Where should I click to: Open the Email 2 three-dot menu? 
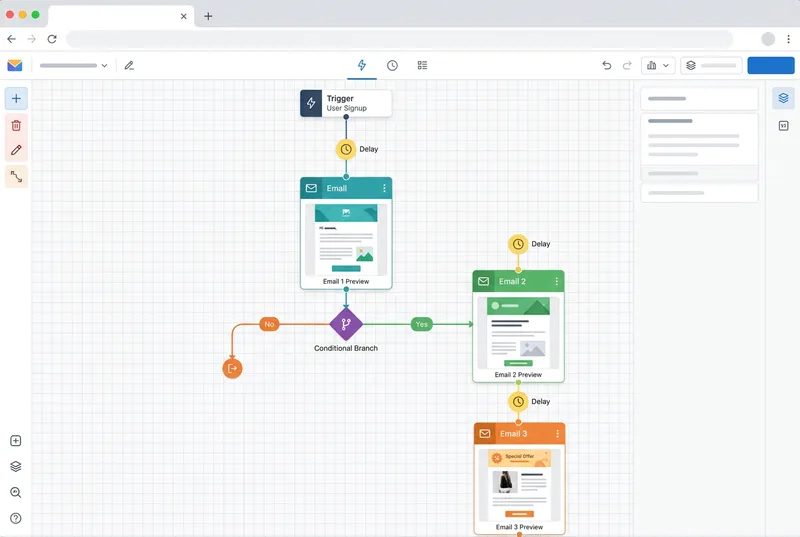(557, 282)
